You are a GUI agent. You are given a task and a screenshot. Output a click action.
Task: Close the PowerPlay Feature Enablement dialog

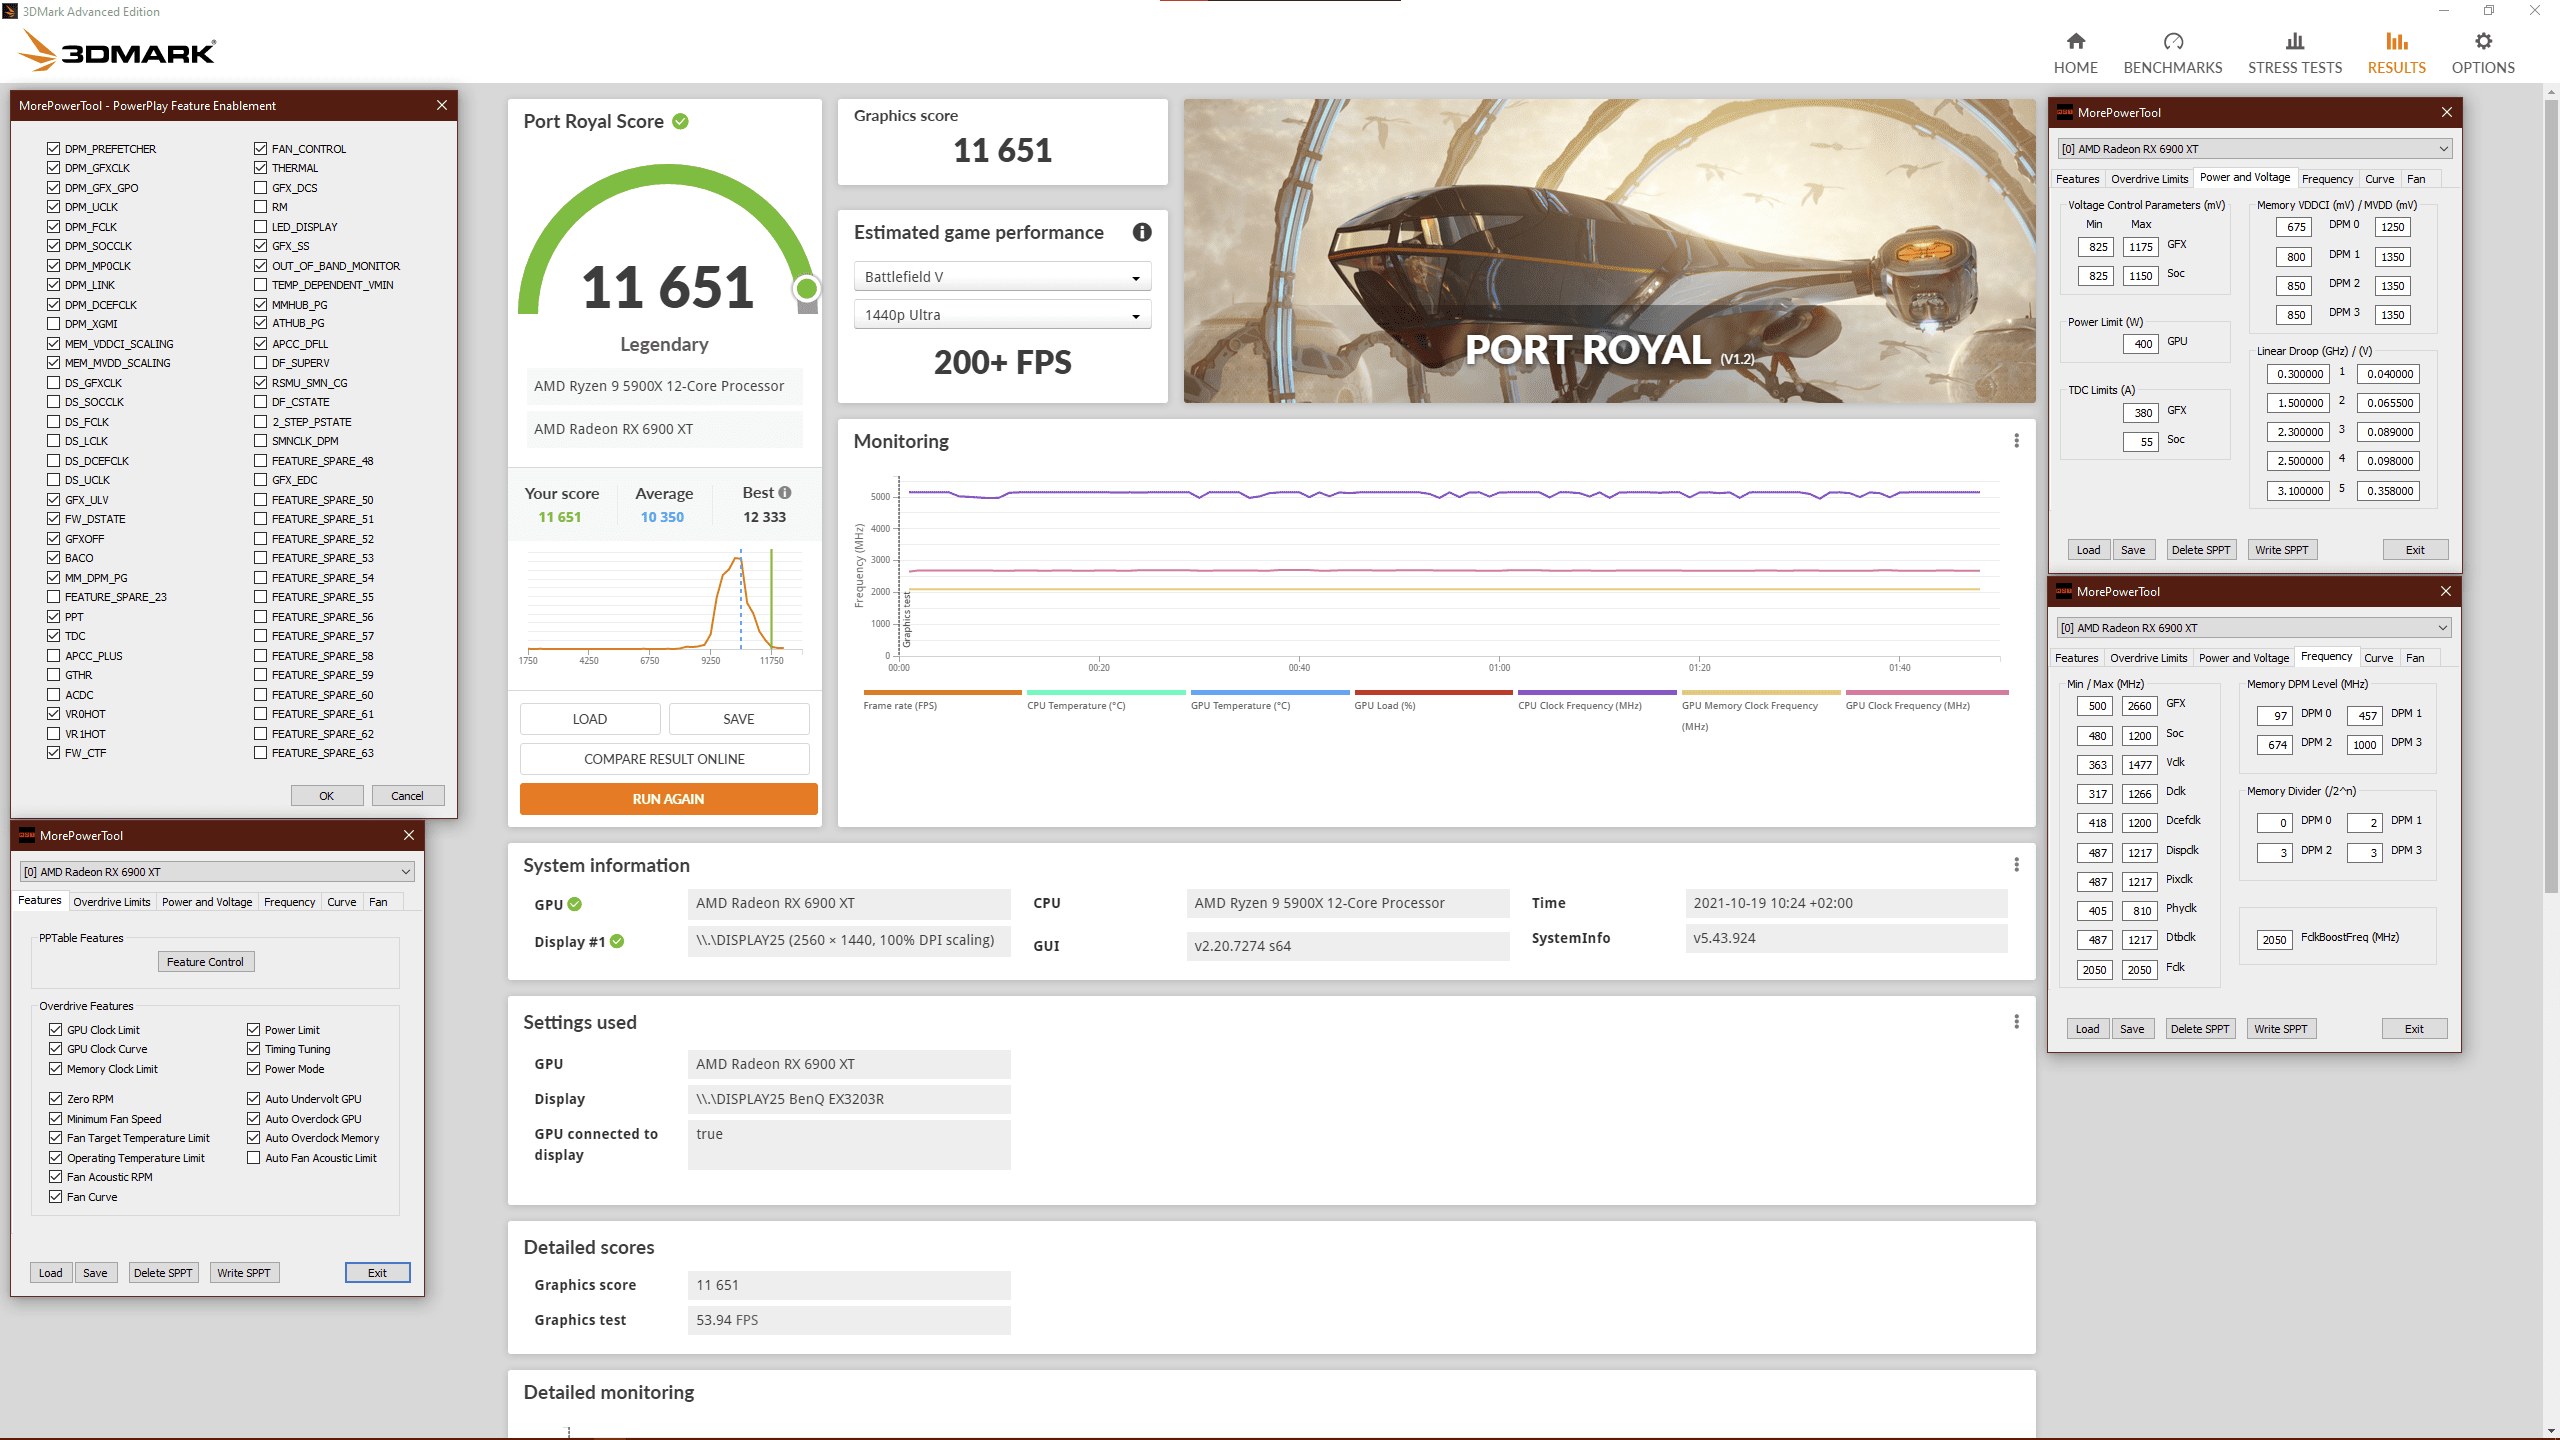click(442, 105)
